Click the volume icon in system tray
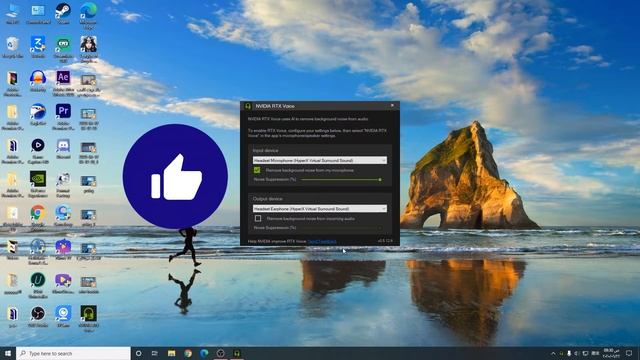This screenshot has width=640, height=360. pos(577,353)
